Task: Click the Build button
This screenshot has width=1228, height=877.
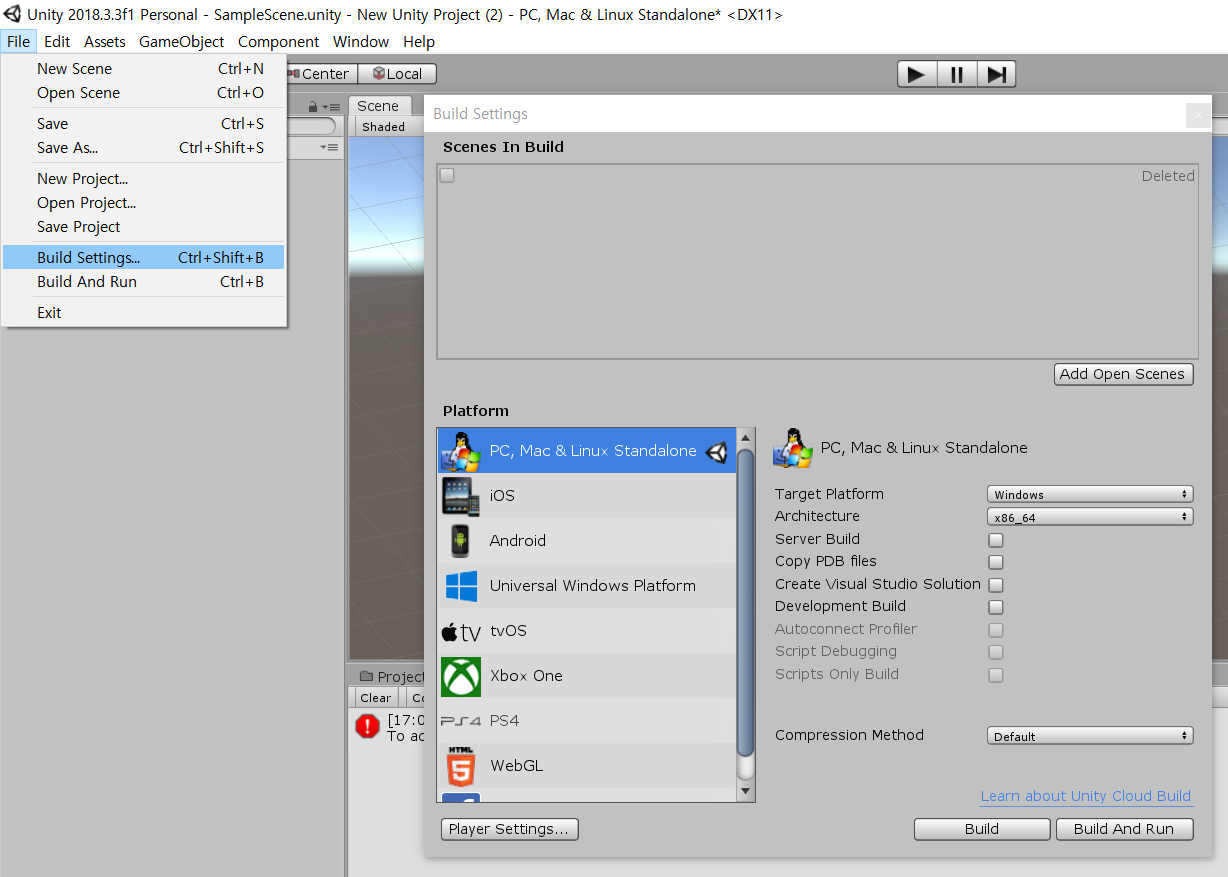Action: 982,829
